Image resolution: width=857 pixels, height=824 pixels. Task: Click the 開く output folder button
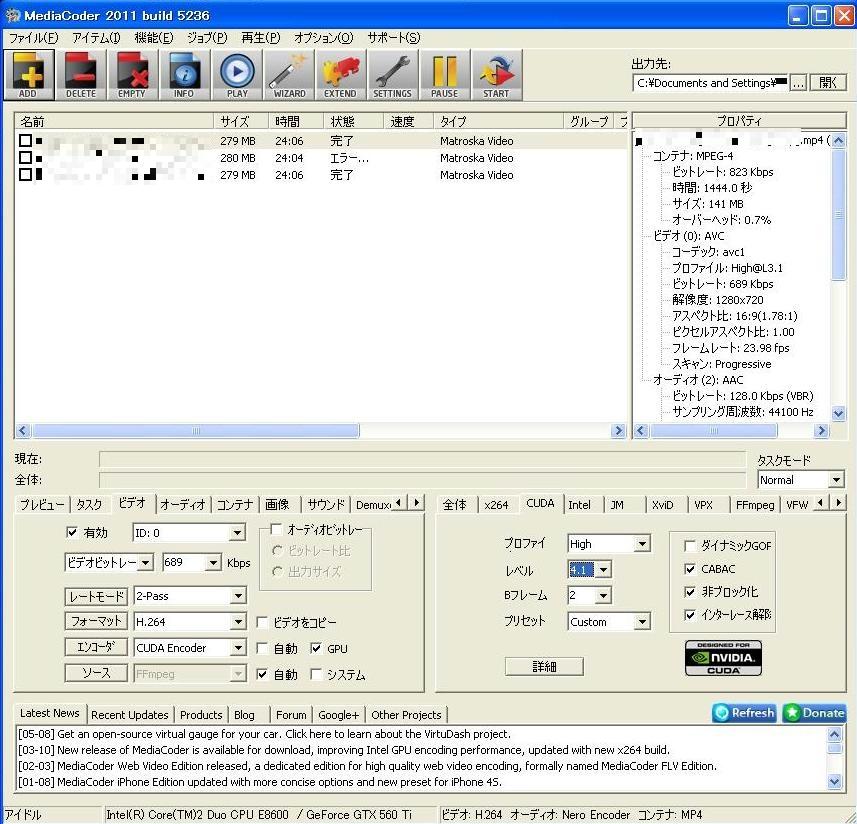[827, 83]
